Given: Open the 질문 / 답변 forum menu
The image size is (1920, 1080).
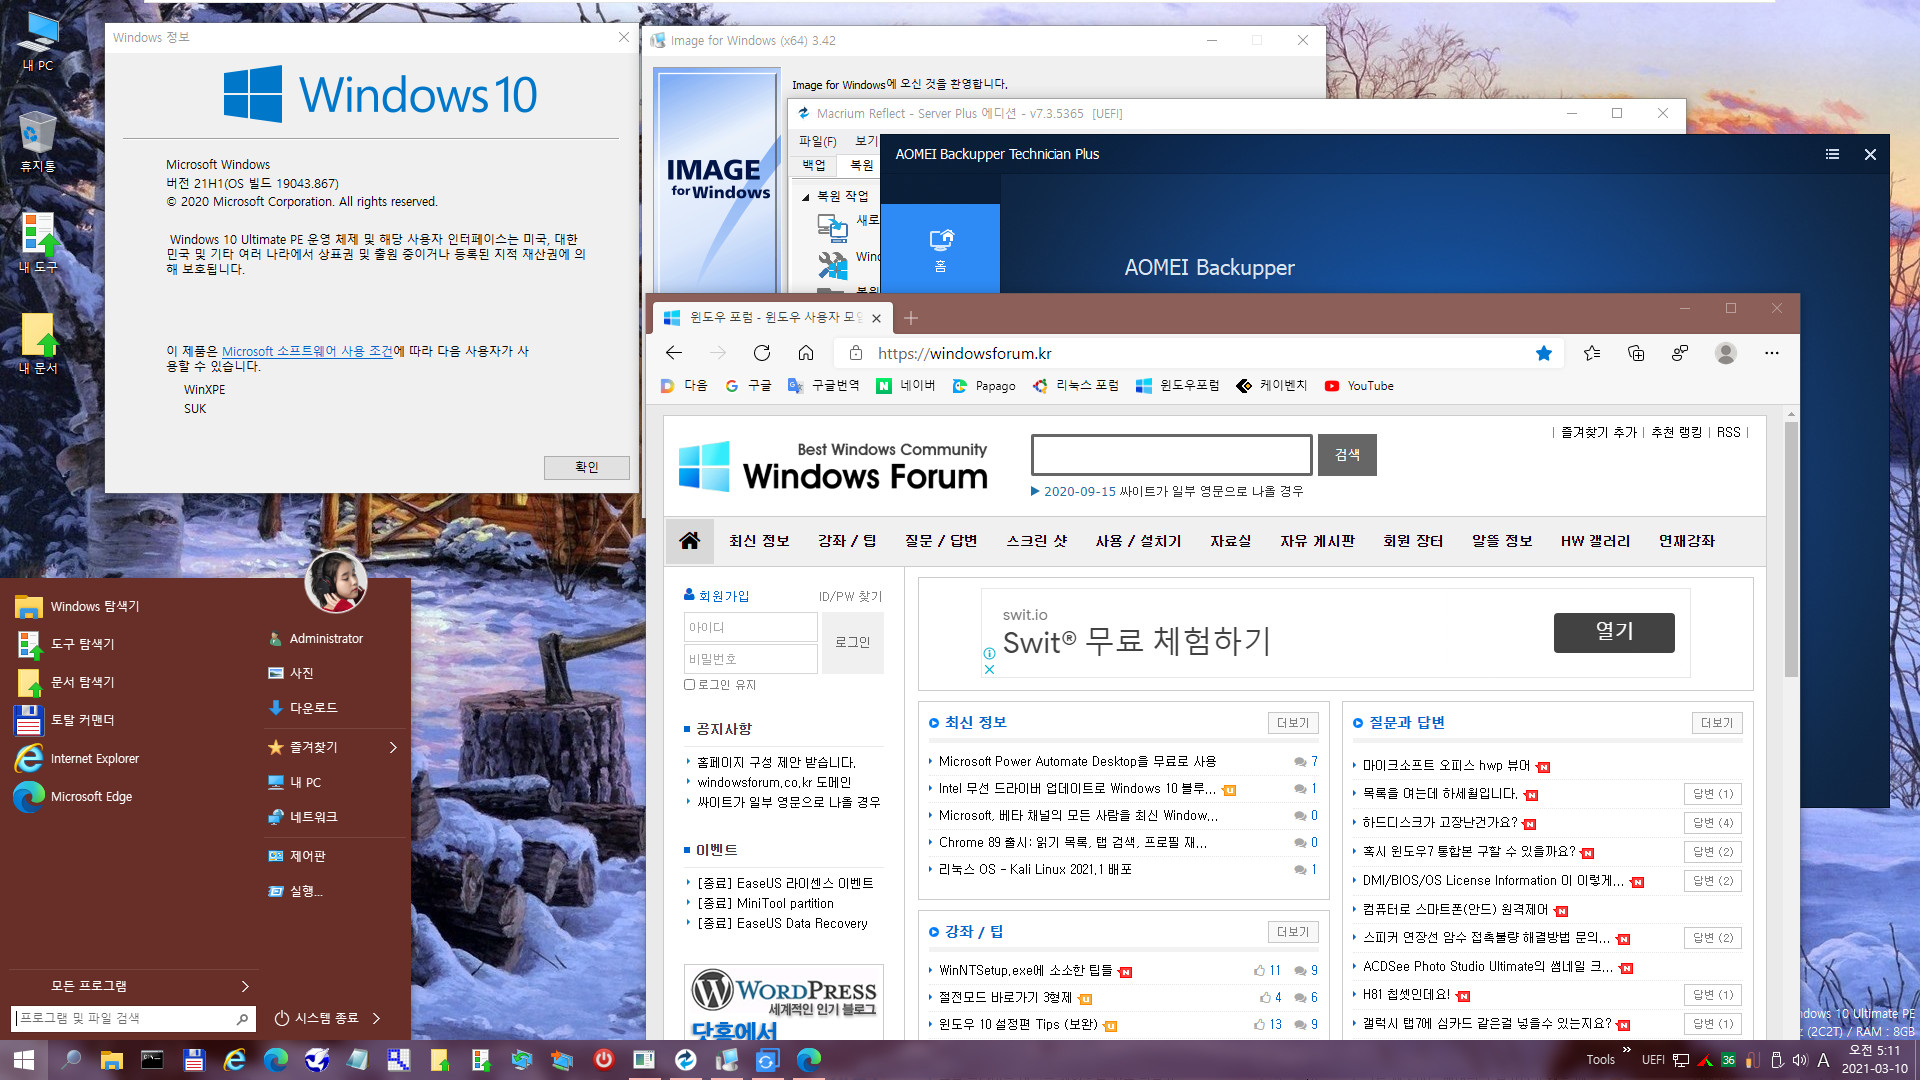Looking at the screenshot, I should (x=941, y=541).
